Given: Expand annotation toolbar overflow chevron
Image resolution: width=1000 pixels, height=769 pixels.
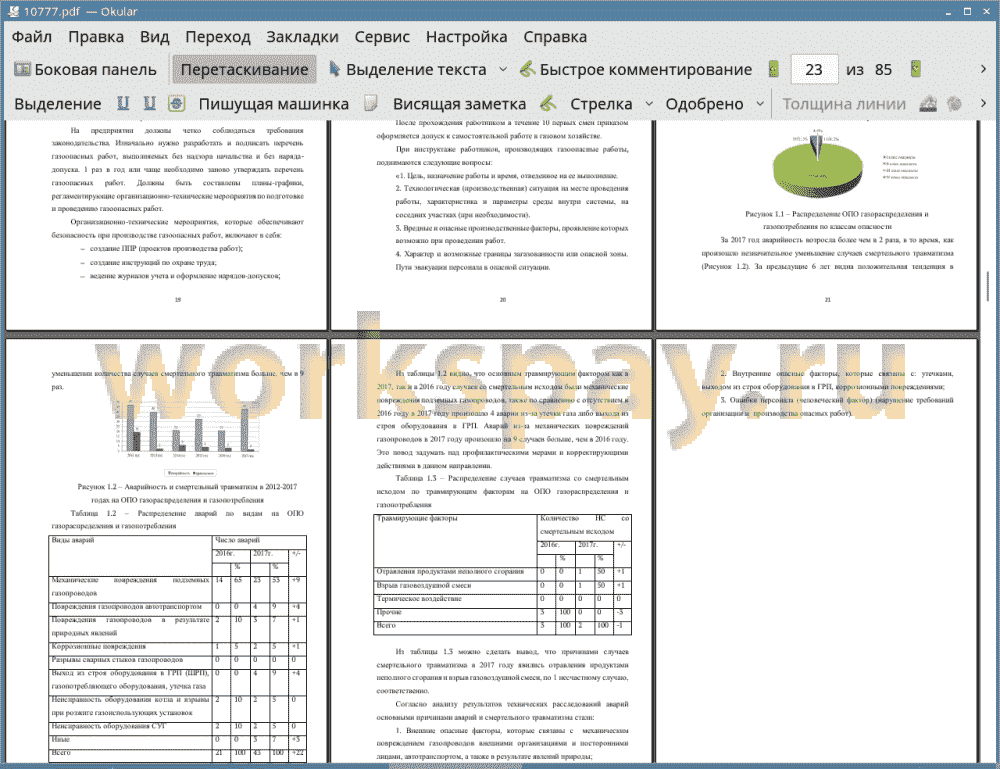Looking at the screenshot, I should pyautogui.click(x=983, y=103).
